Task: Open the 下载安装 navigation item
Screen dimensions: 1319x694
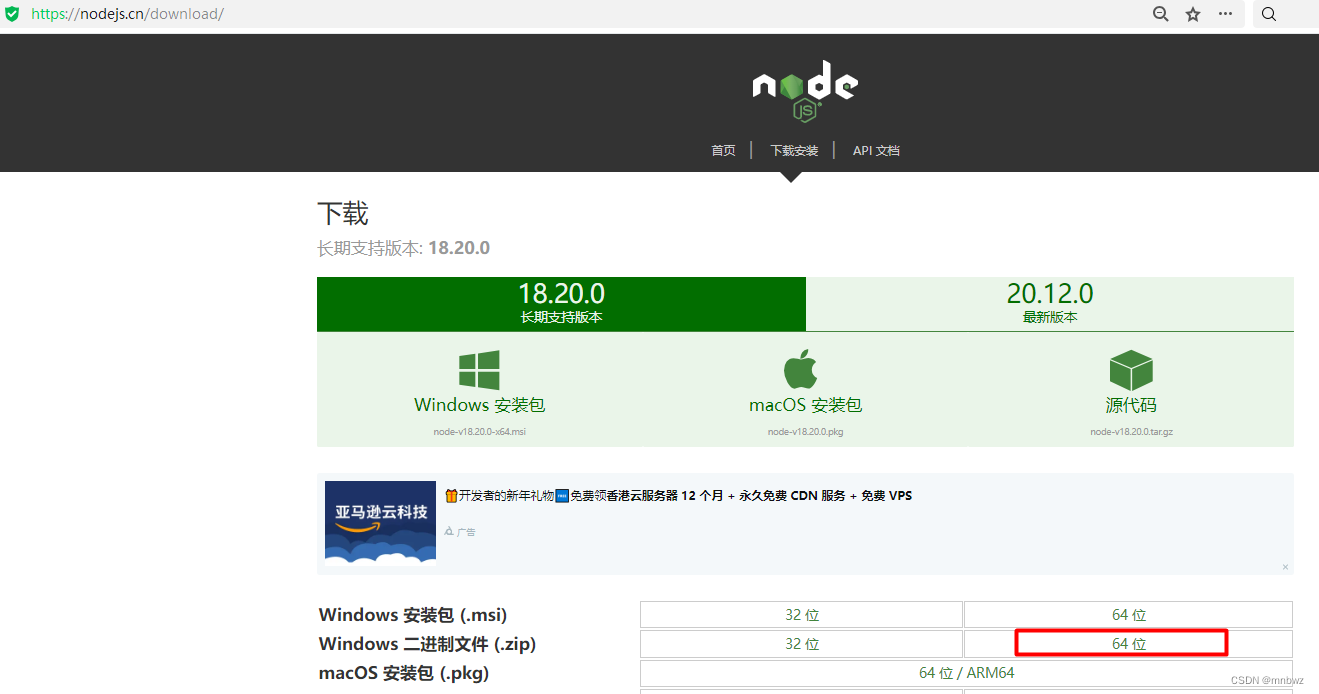Action: [794, 151]
